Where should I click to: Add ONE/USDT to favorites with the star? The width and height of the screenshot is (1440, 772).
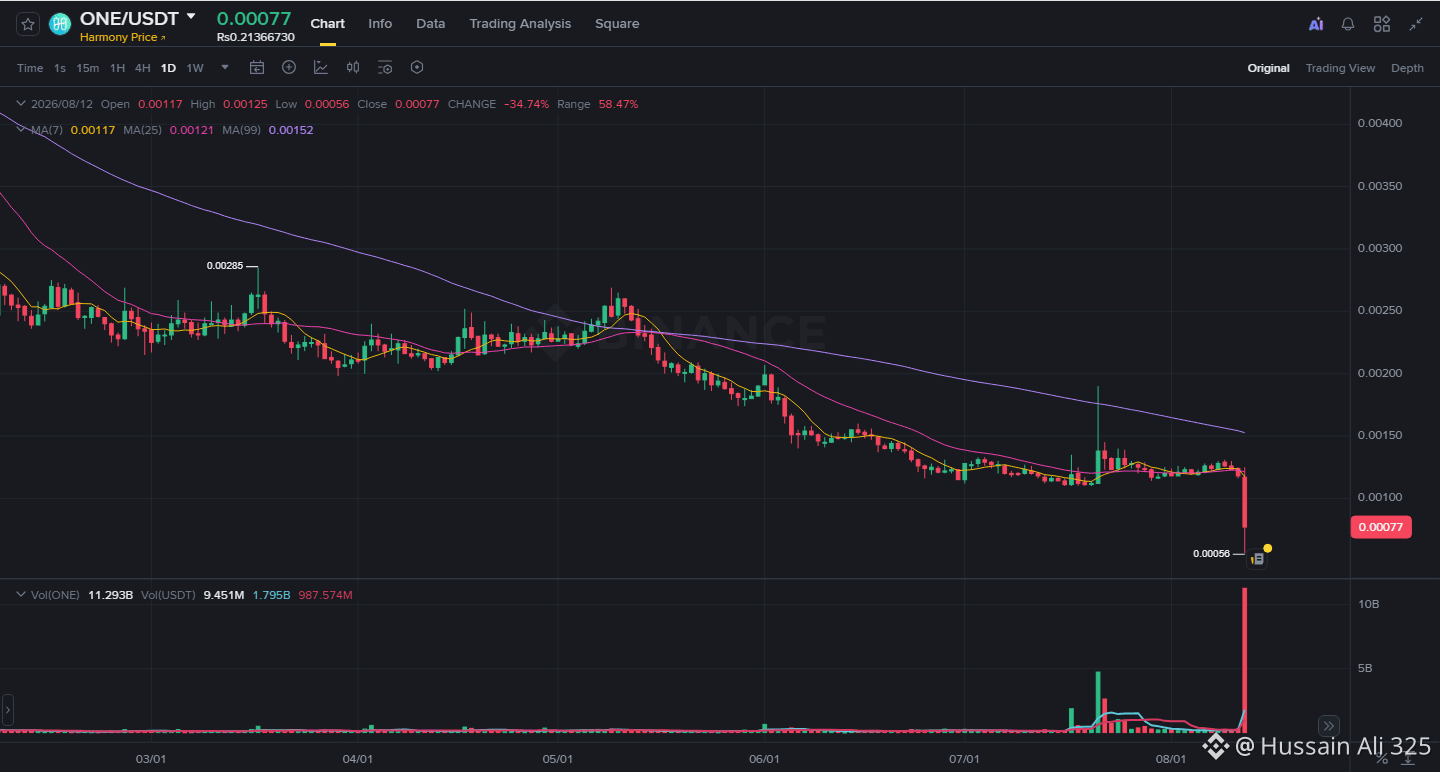pos(28,24)
